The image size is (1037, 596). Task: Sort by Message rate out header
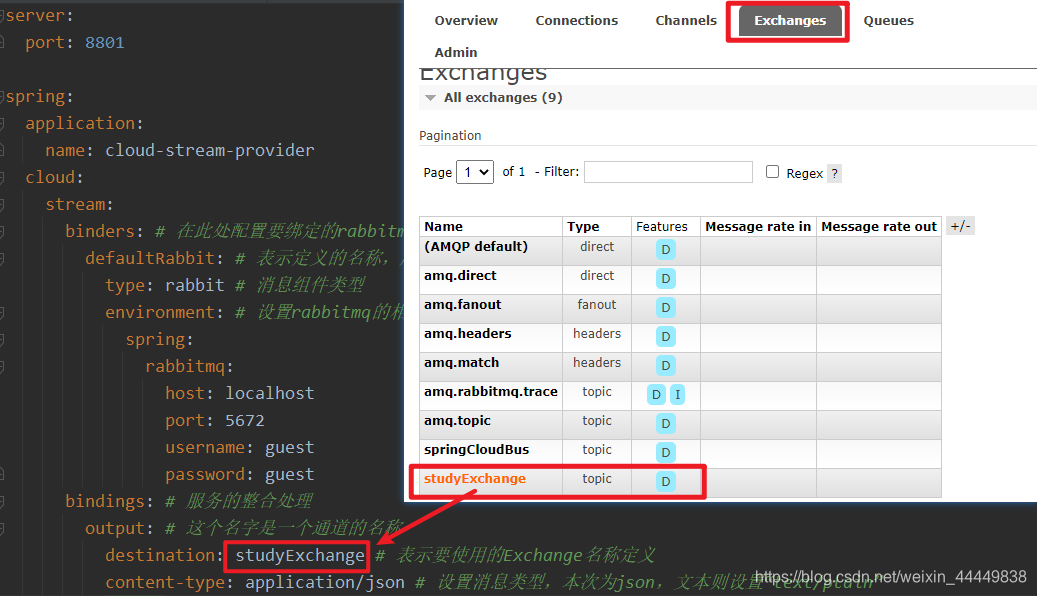(x=879, y=226)
